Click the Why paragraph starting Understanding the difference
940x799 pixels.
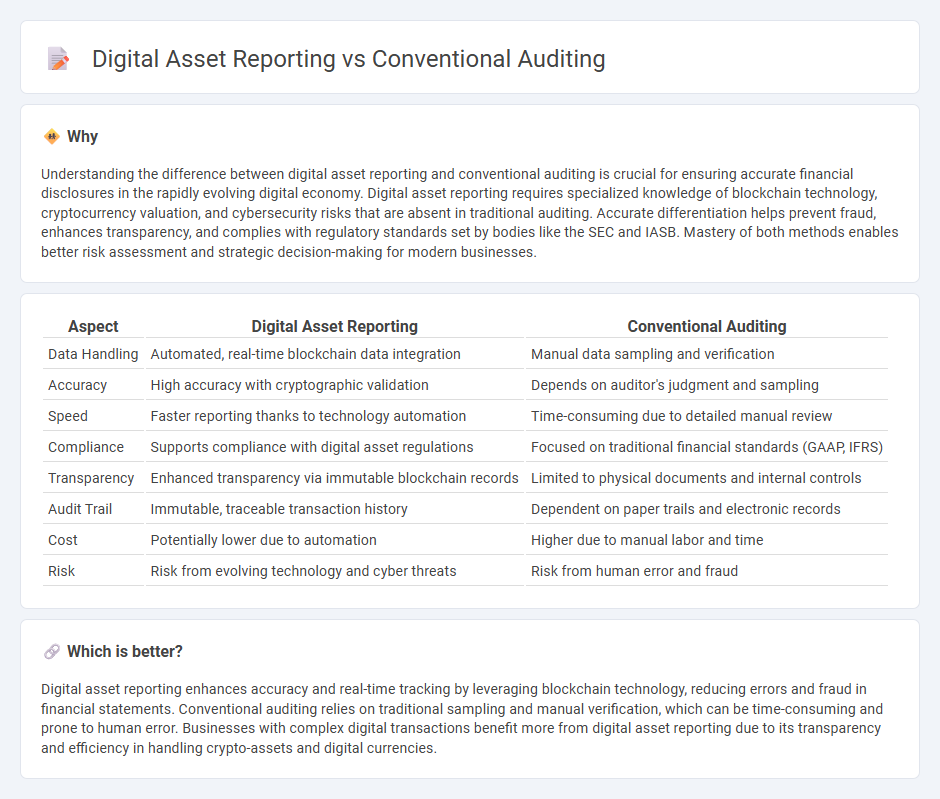click(x=469, y=213)
